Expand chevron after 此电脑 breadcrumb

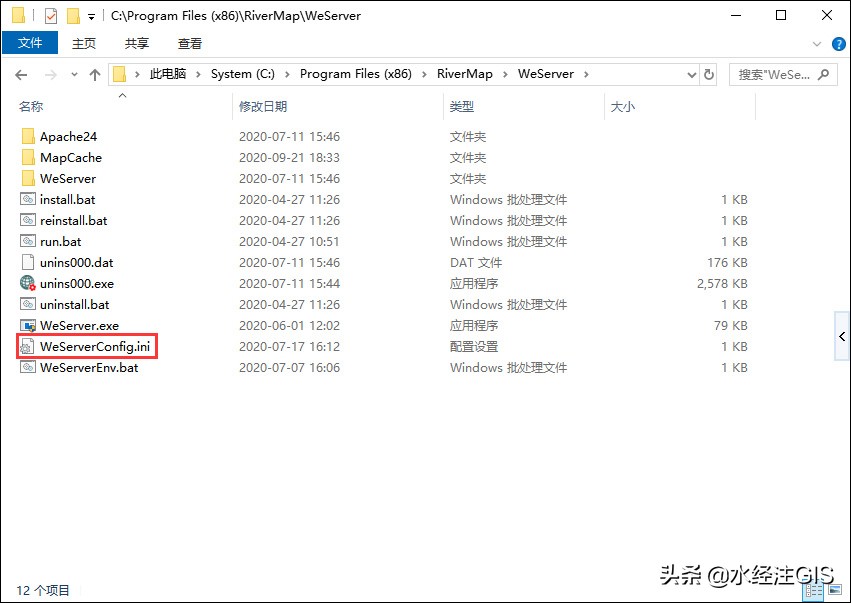(199, 74)
